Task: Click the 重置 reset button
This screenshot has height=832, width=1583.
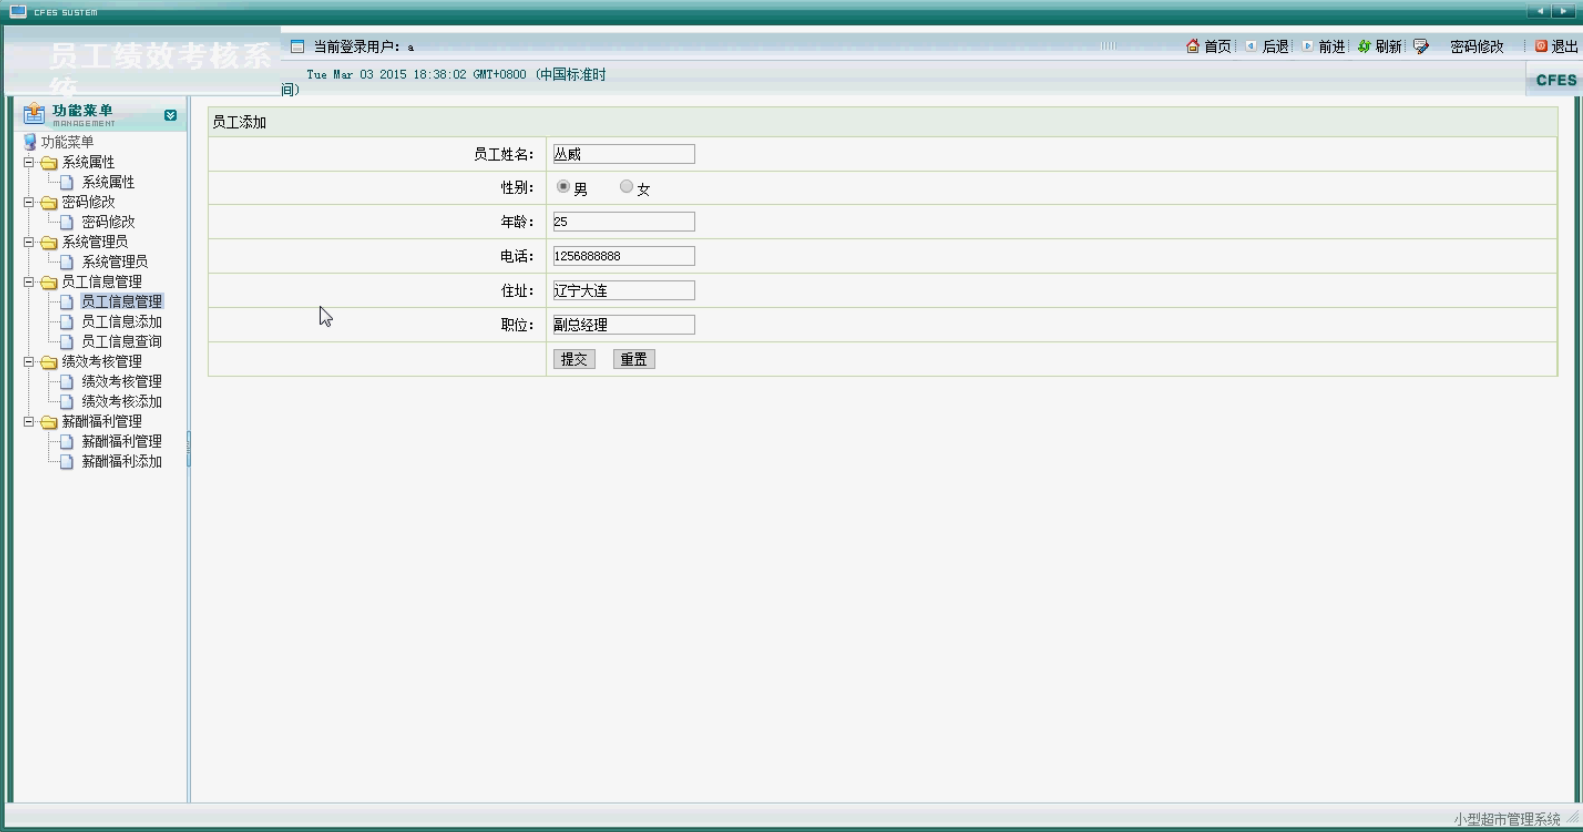Action: (634, 359)
